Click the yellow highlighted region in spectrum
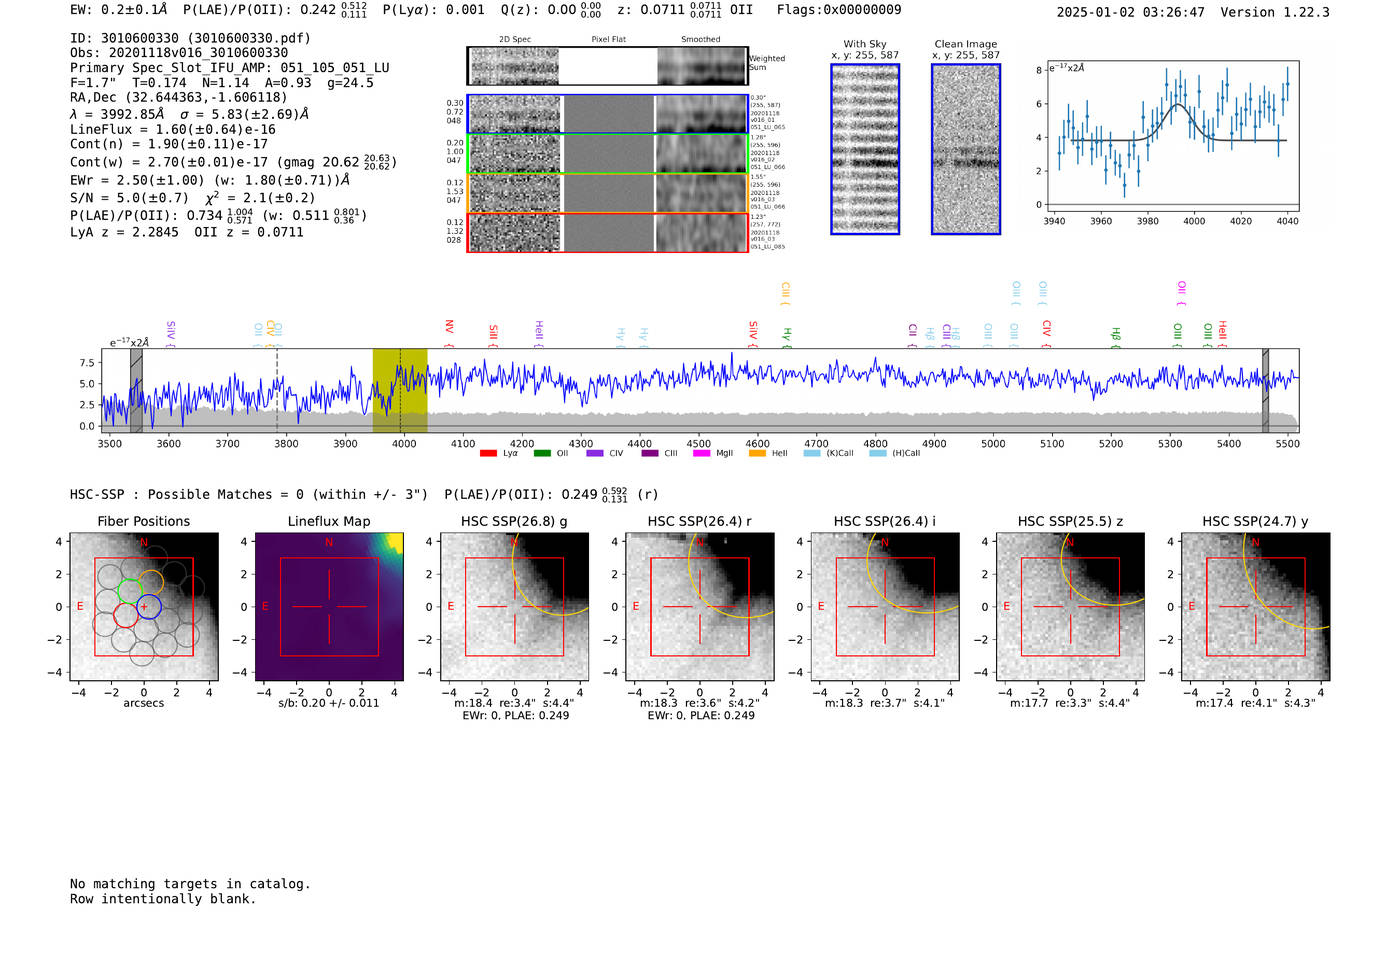The height and width of the screenshot is (953, 1400). [x=400, y=390]
